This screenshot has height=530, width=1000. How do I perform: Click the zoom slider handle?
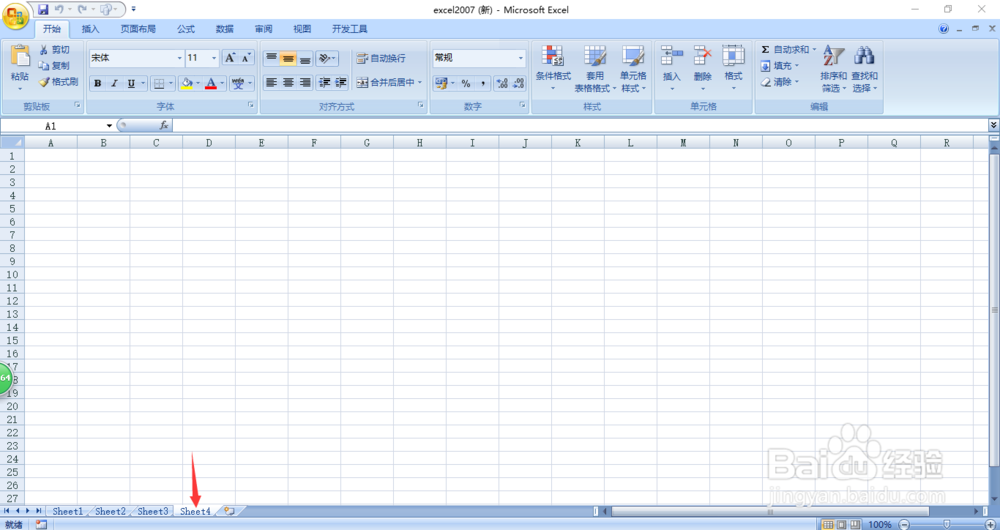point(946,524)
